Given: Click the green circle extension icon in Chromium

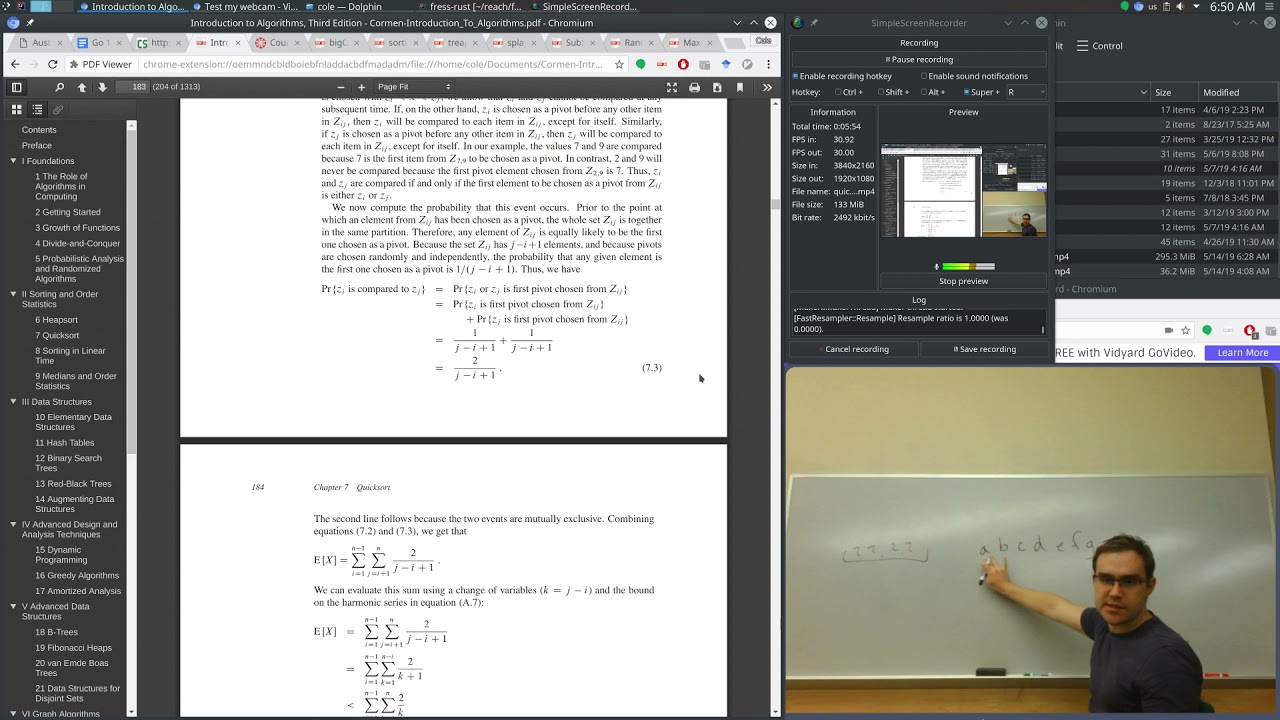Looking at the screenshot, I should [641, 64].
